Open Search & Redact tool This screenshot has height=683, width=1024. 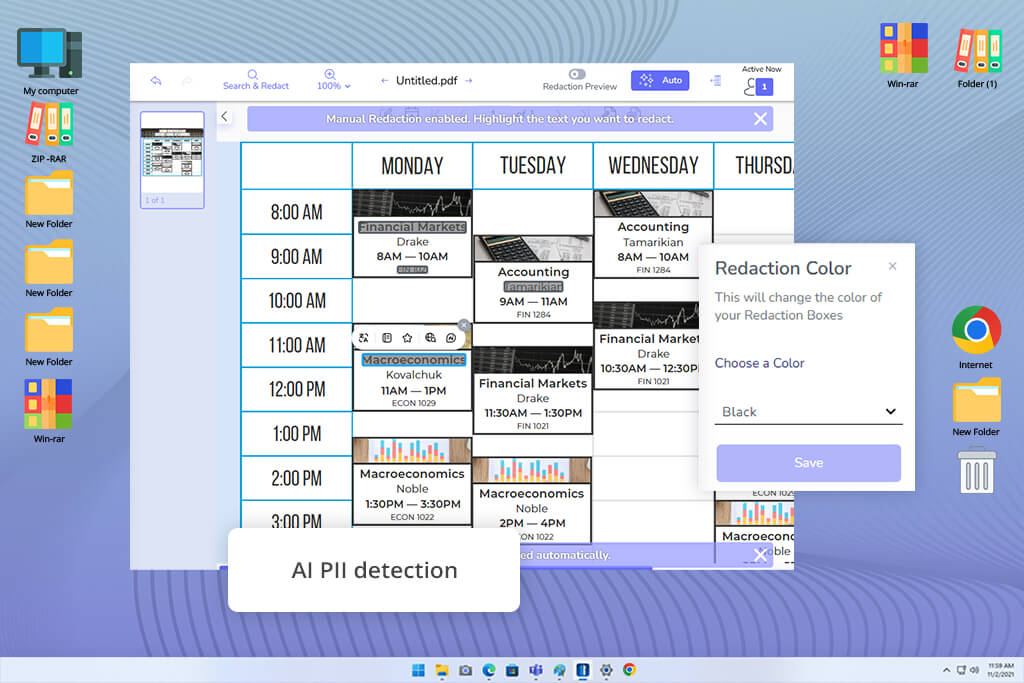(x=255, y=80)
